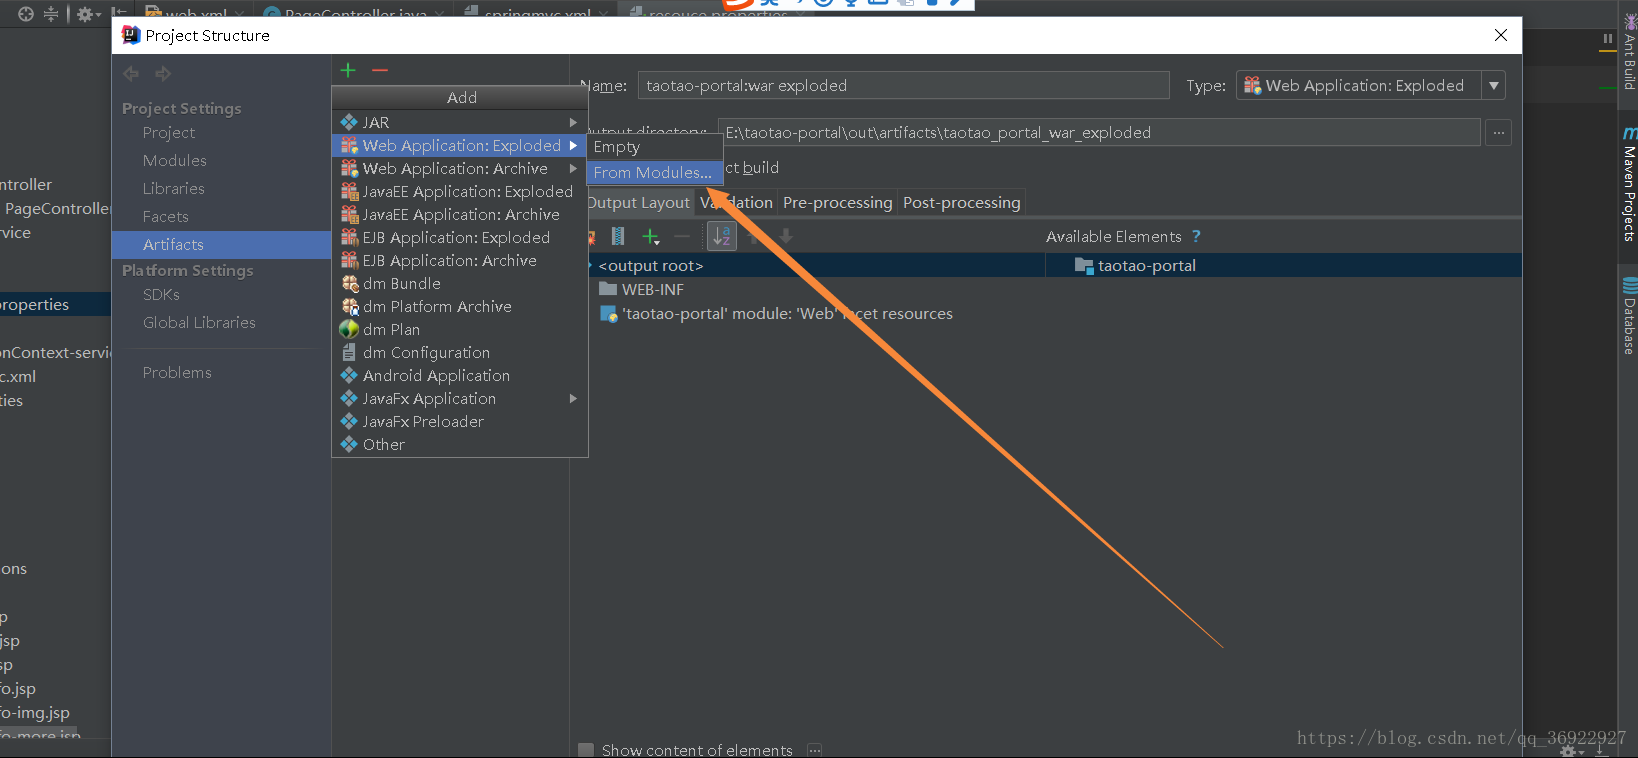Click the artifact Name input field

click(904, 85)
